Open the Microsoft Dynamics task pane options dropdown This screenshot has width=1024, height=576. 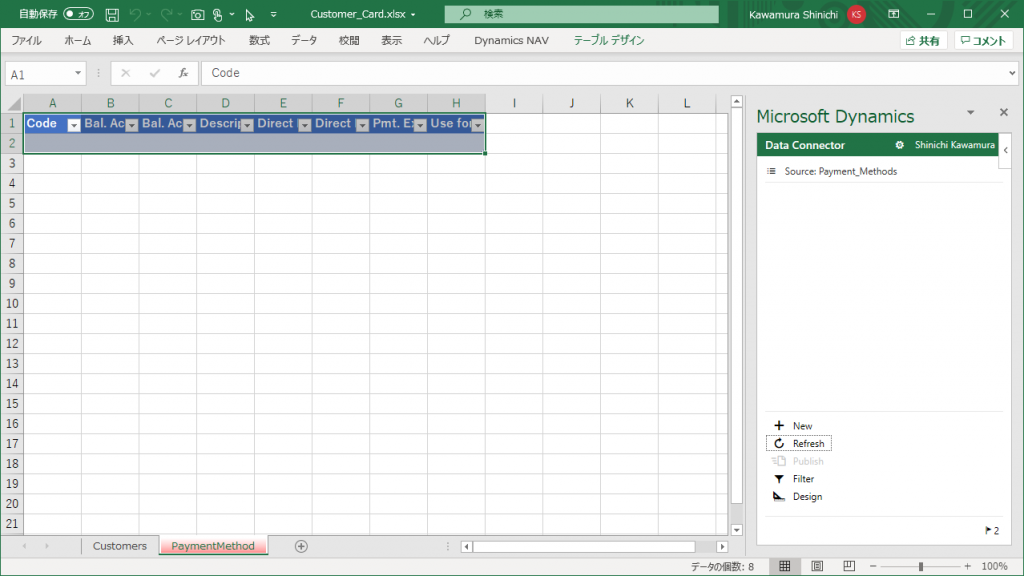point(970,113)
